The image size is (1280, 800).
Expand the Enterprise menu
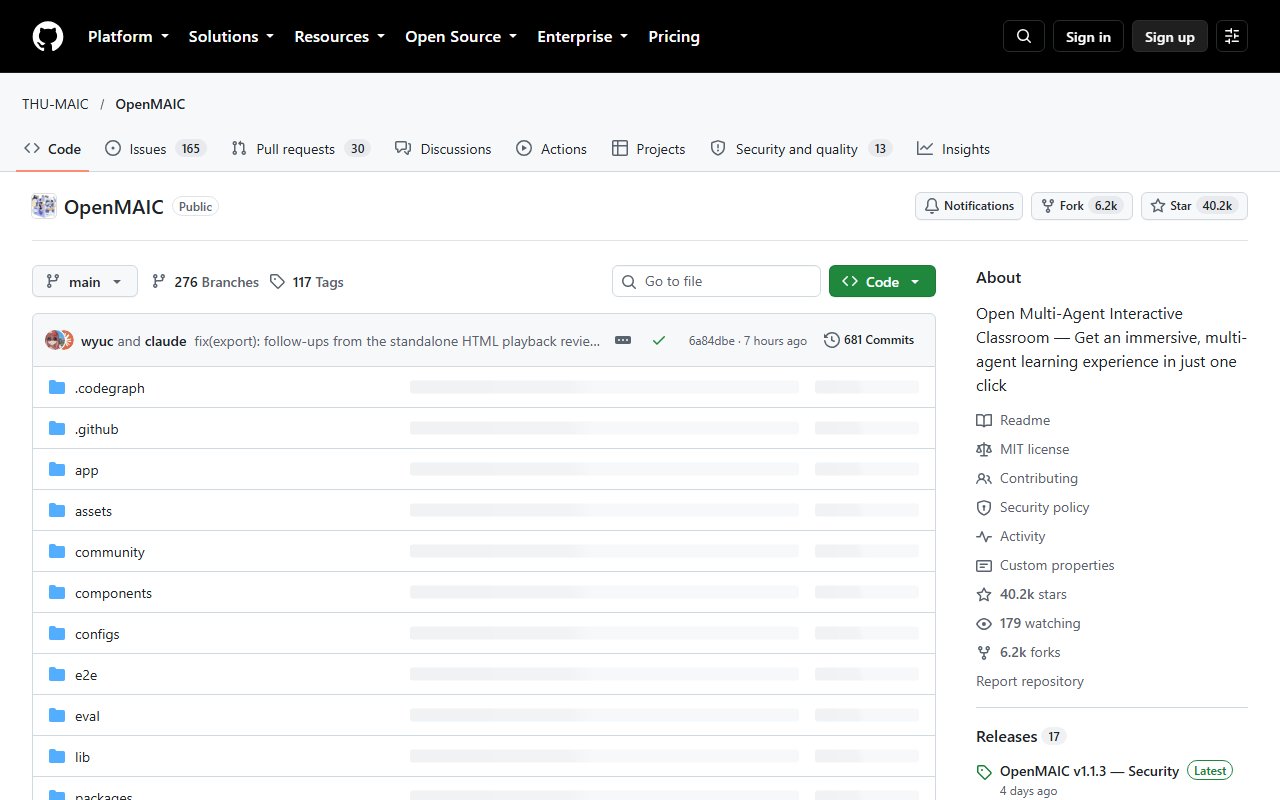point(583,37)
